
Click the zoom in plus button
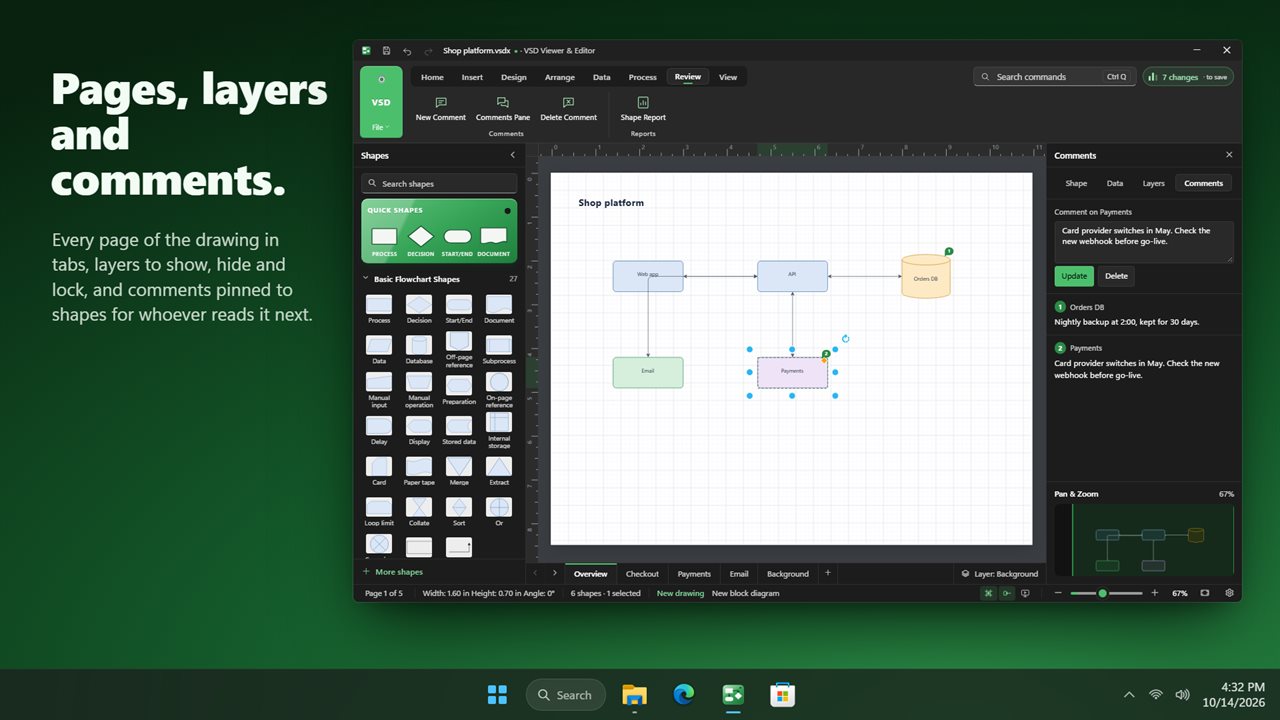point(1155,593)
